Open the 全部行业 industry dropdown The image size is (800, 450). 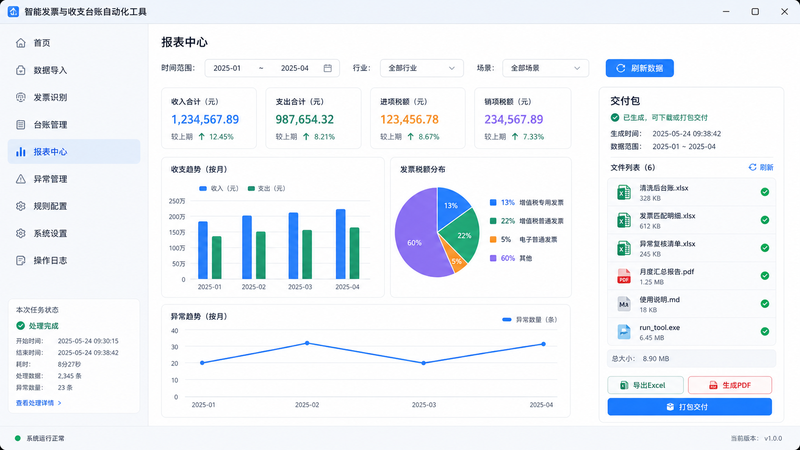421,68
